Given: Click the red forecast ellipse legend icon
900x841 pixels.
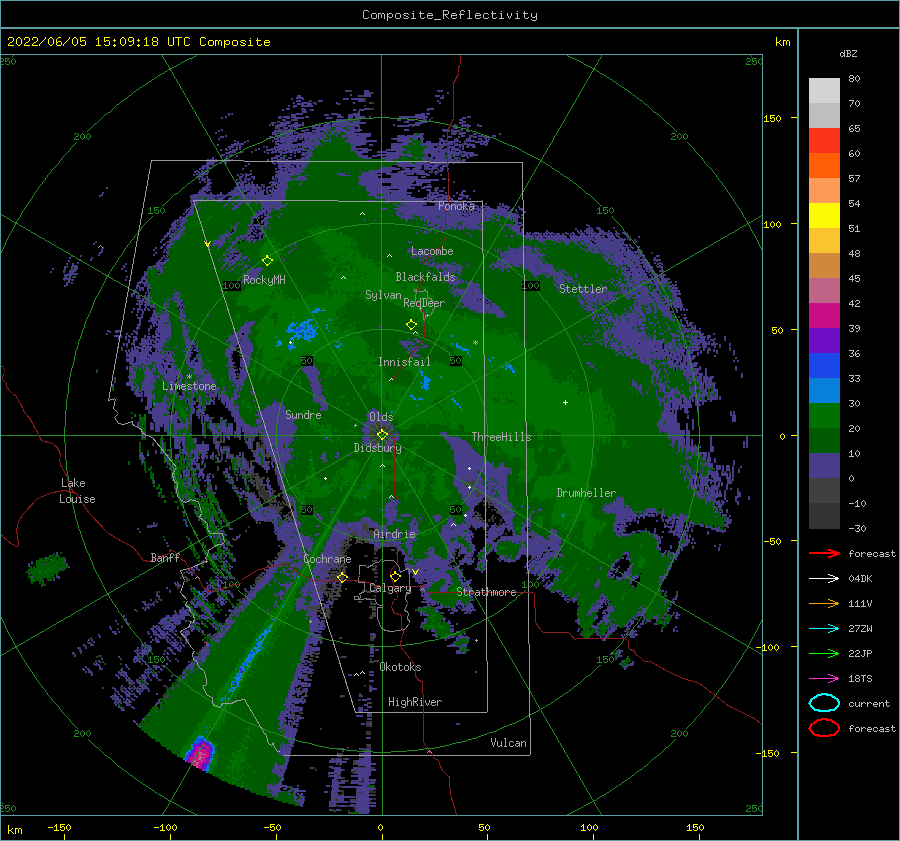Looking at the screenshot, I should pyautogui.click(x=824, y=728).
